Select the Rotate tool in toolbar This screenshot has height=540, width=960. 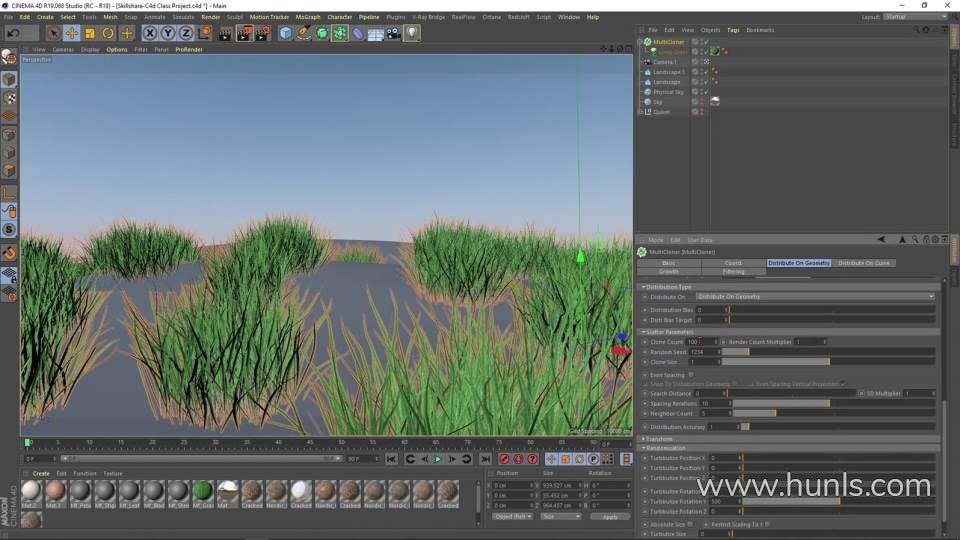point(108,33)
